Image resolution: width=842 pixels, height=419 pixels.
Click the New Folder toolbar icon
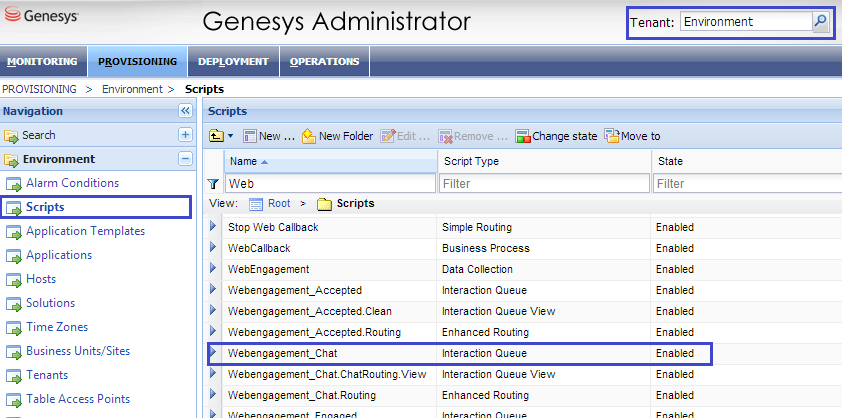tap(309, 136)
